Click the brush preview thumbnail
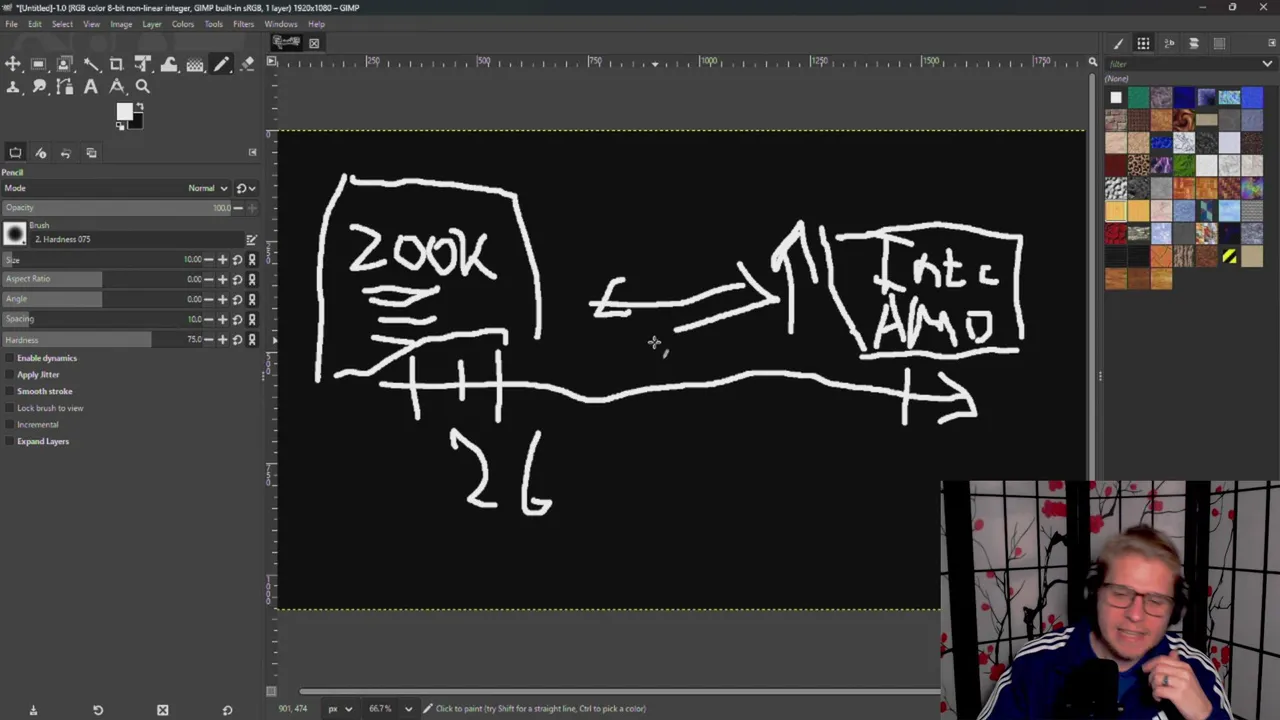Screen dimensions: 1280x720 click(x=15, y=234)
